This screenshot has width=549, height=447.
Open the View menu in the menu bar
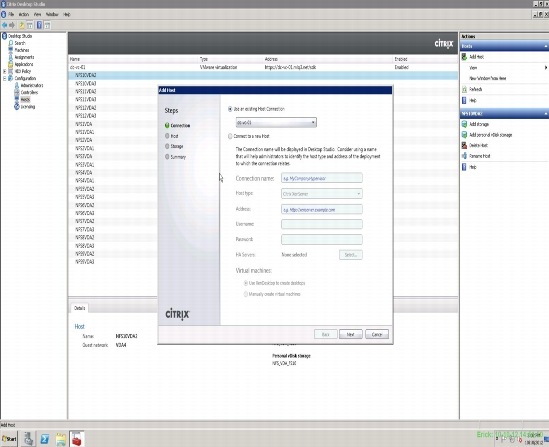[x=37, y=14]
